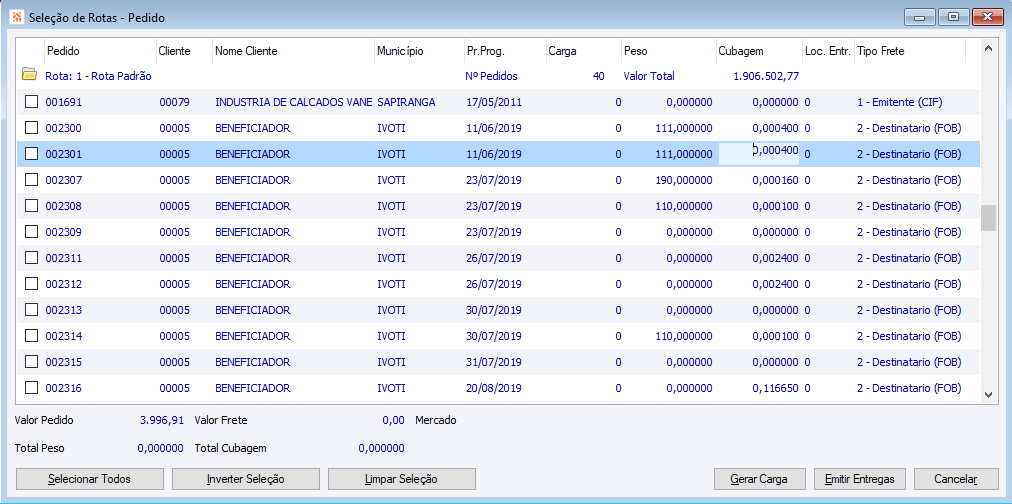This screenshot has height=504, width=1012.
Task: Click client code 00079
Action: point(174,102)
